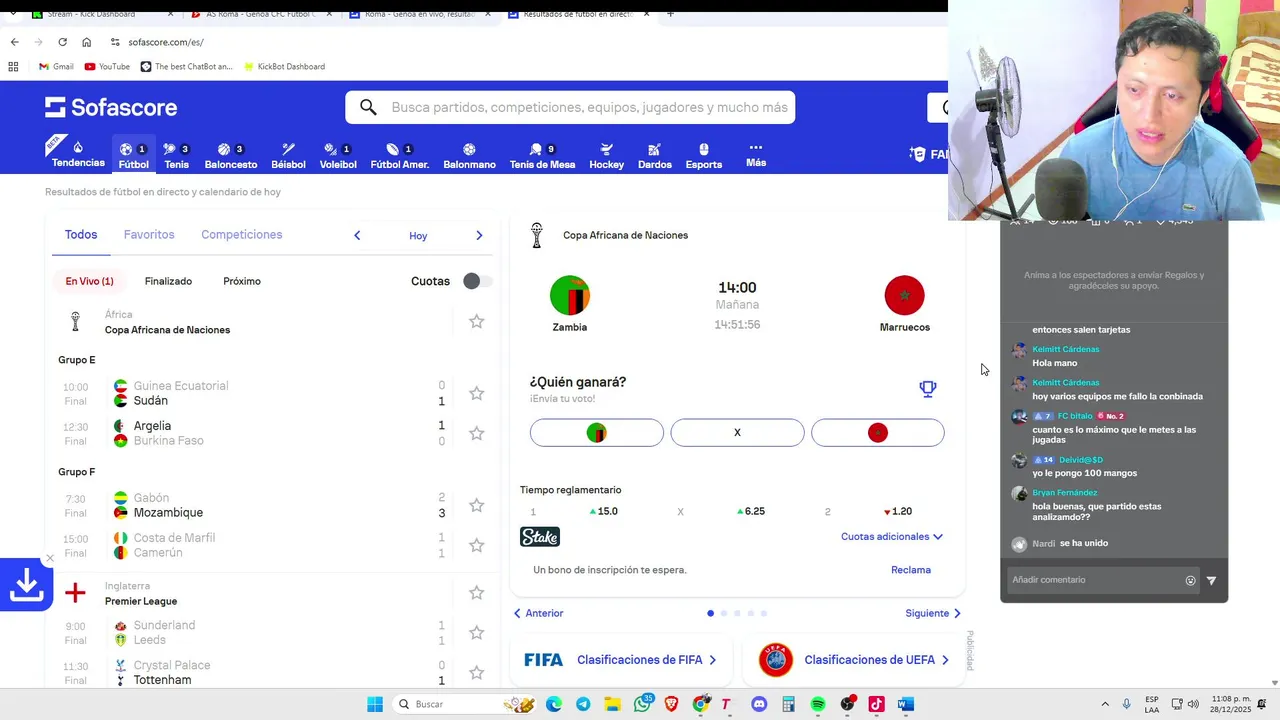Filter matches by Próximo
Screen dimensions: 1280x720
pyautogui.click(x=242, y=281)
